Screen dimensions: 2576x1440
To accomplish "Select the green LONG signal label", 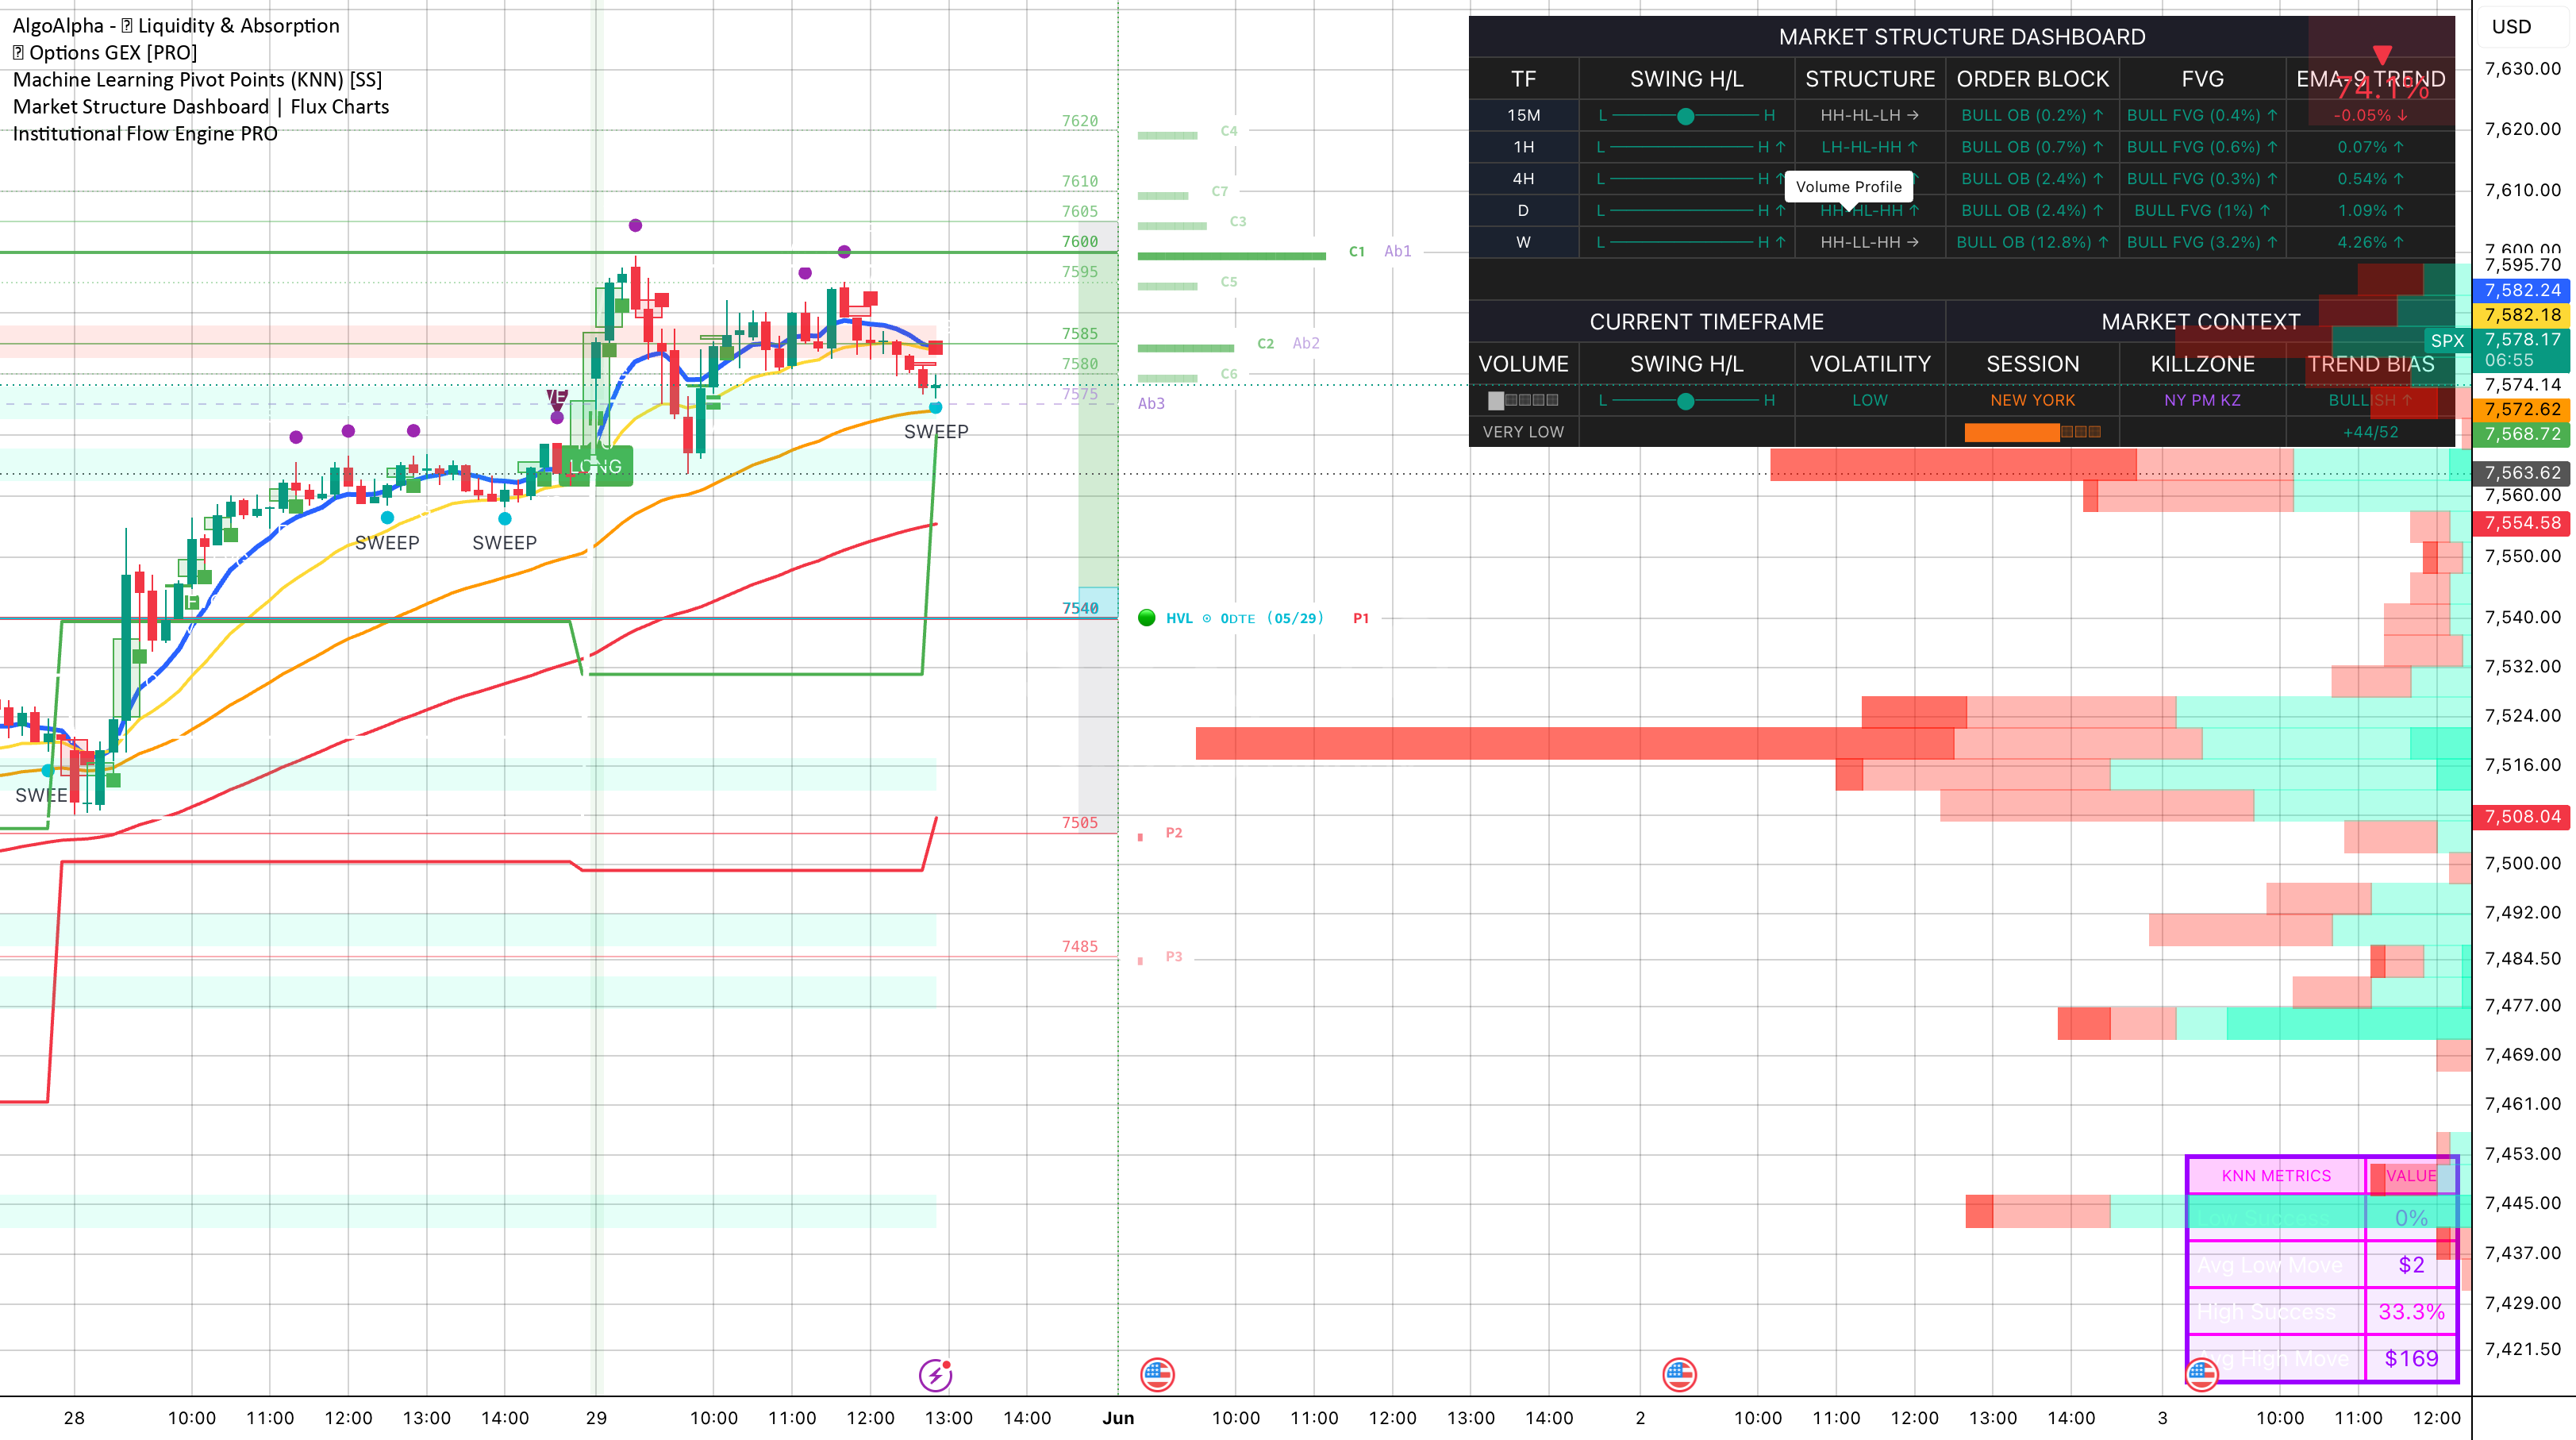I will pyautogui.click(x=597, y=467).
